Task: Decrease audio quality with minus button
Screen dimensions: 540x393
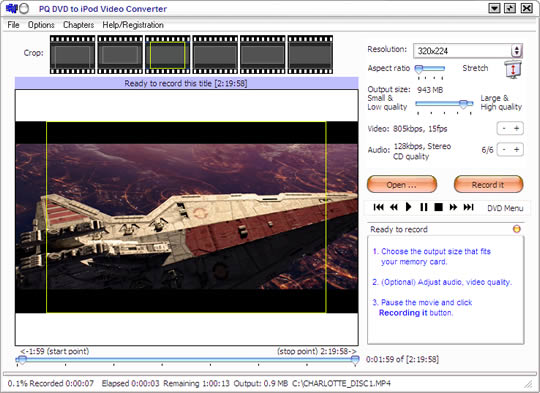Action: [504, 149]
